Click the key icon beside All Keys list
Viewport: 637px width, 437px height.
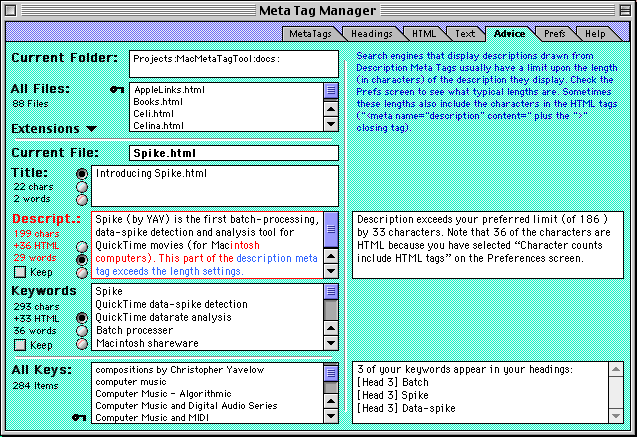[79, 417]
